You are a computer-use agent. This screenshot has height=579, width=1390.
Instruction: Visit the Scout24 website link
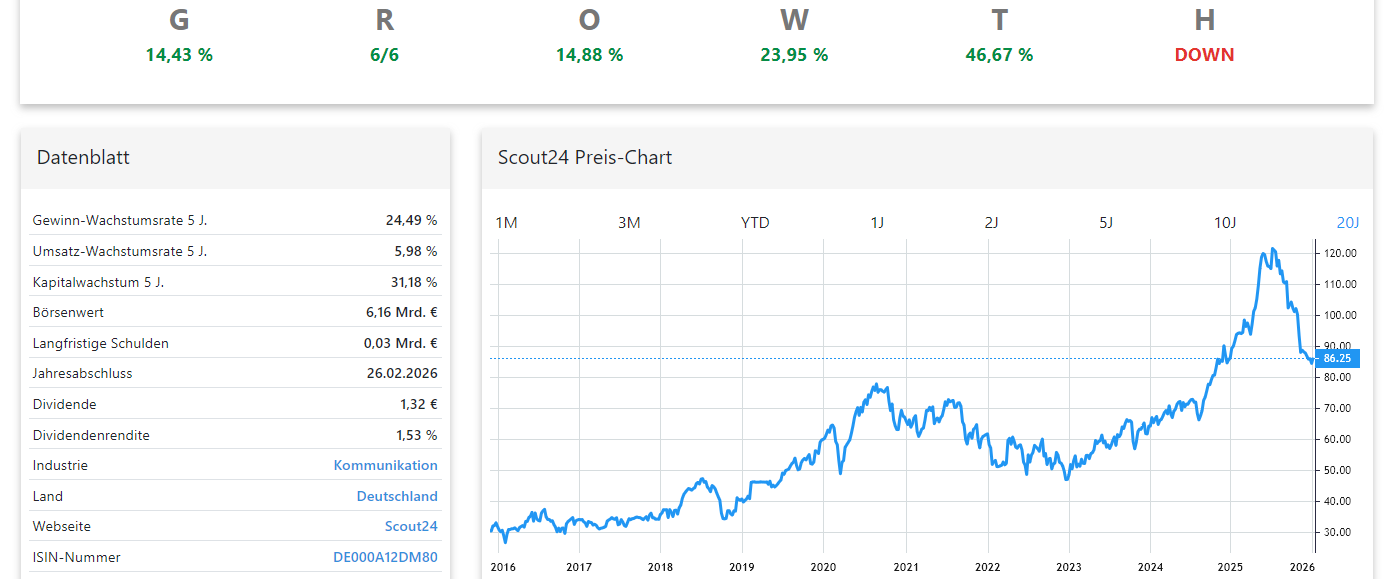[x=411, y=526]
